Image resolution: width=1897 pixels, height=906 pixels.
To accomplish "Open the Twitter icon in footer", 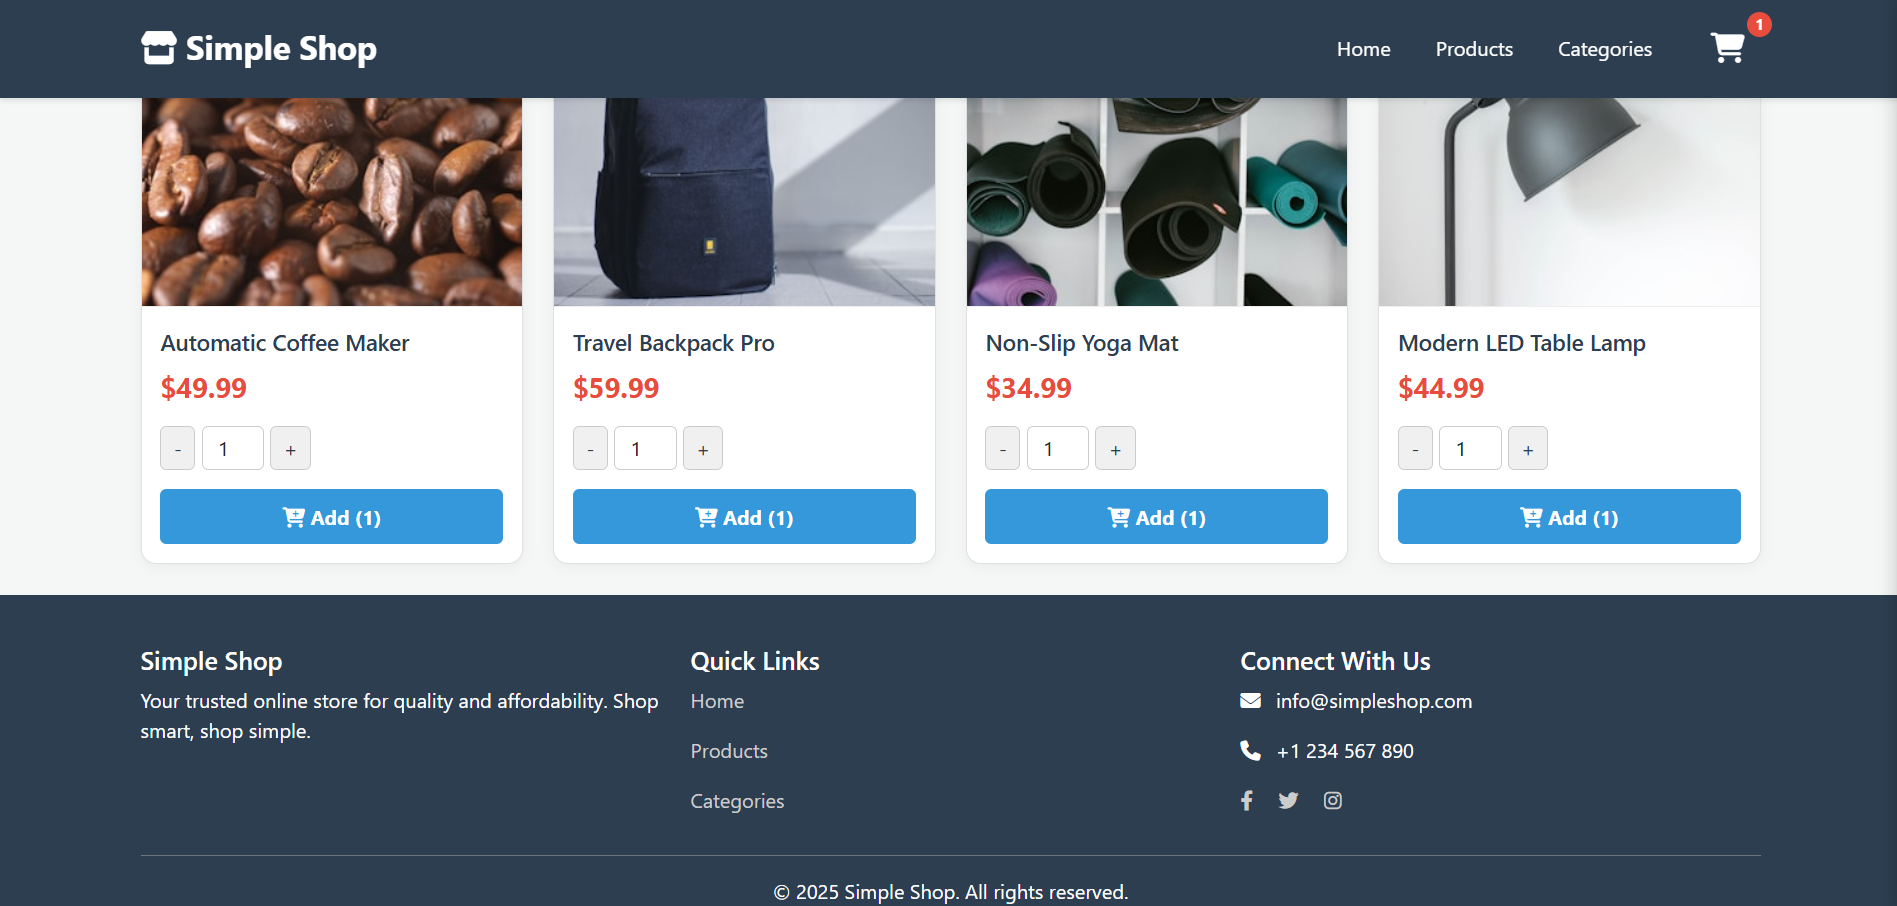I will (x=1288, y=800).
